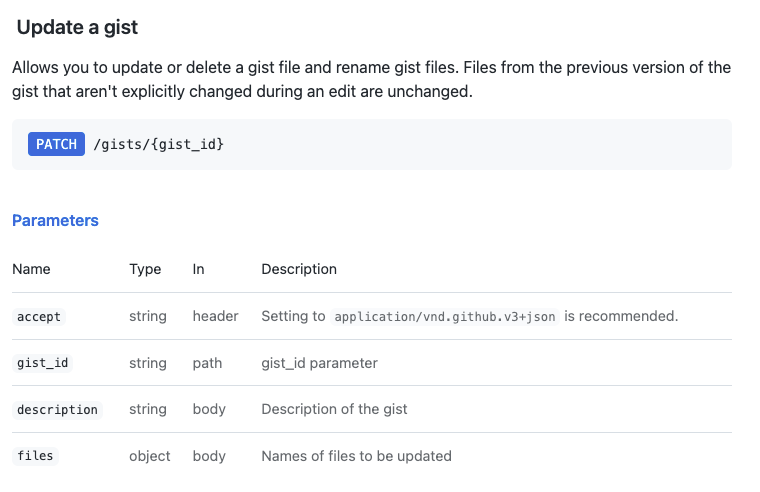Click the Type column header
Screen dimensions: 760x492
(145, 269)
